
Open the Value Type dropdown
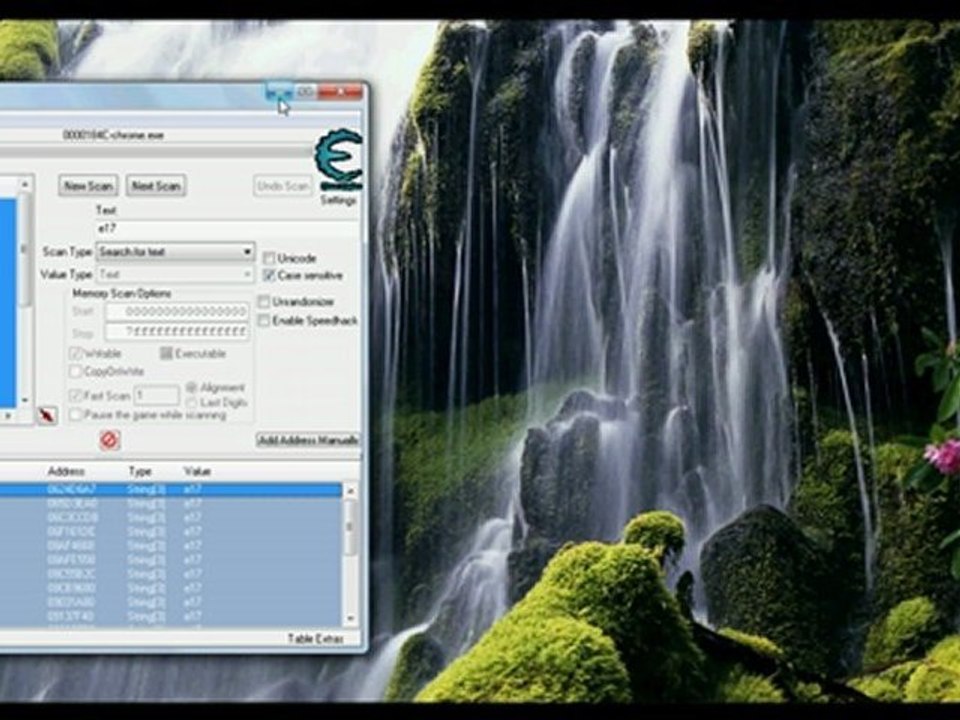(x=175, y=274)
